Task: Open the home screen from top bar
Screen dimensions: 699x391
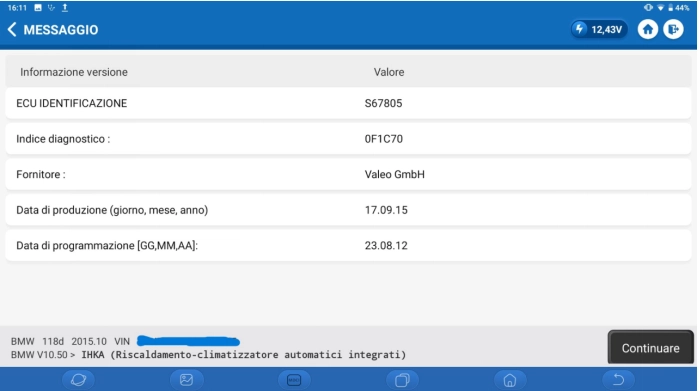Action: (x=648, y=29)
